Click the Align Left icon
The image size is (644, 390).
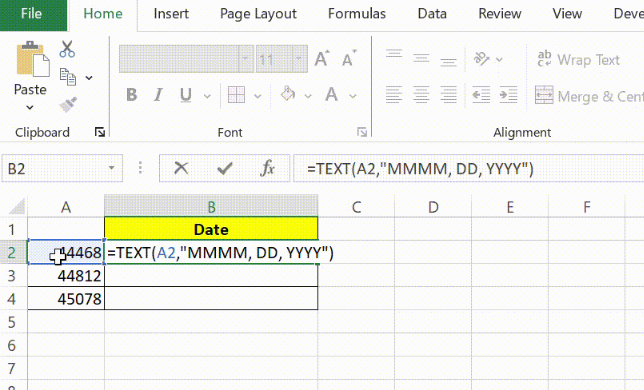(x=394, y=95)
